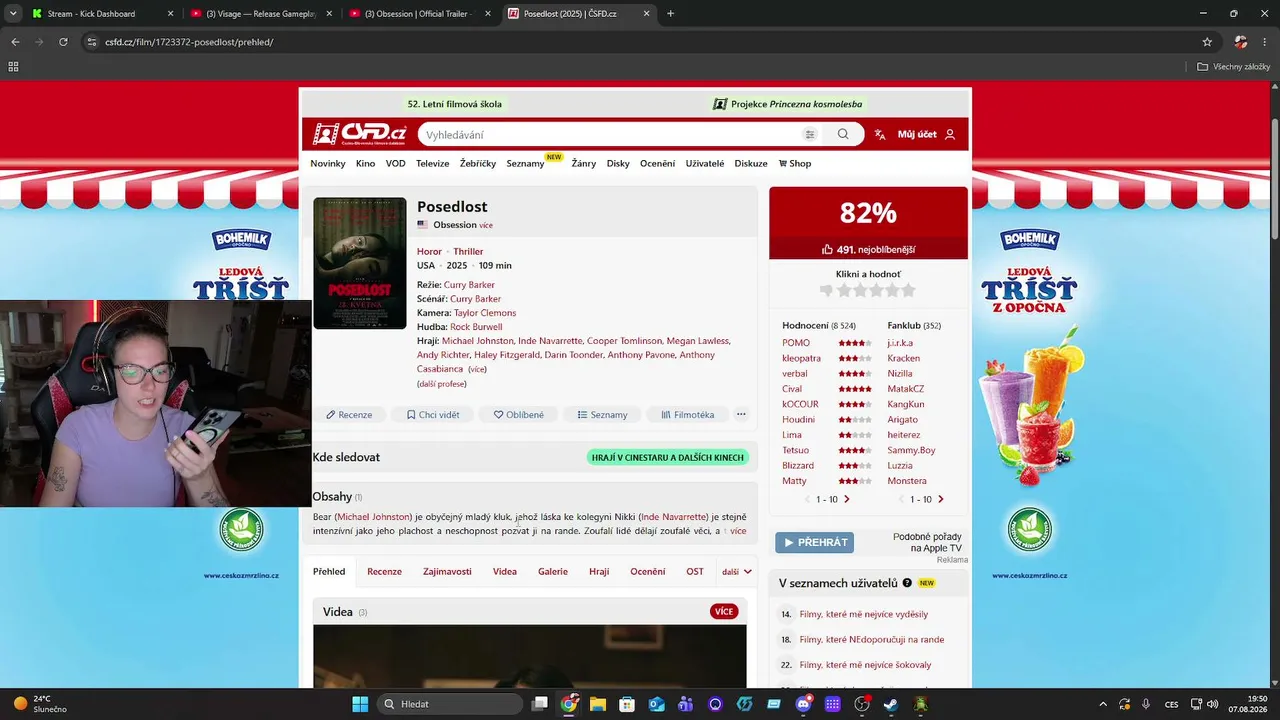Open the three-dots more actions menu
This screenshot has height=720, width=1280.
click(741, 414)
